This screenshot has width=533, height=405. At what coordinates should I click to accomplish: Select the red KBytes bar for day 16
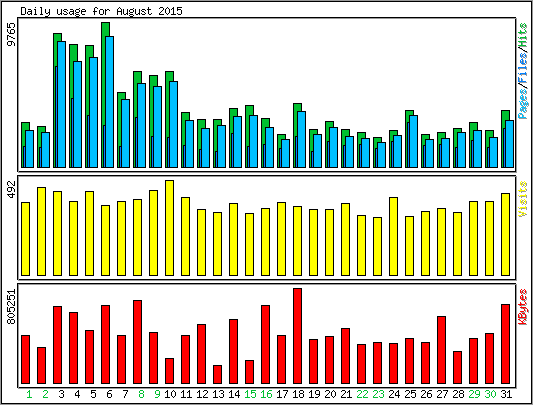(x=265, y=344)
